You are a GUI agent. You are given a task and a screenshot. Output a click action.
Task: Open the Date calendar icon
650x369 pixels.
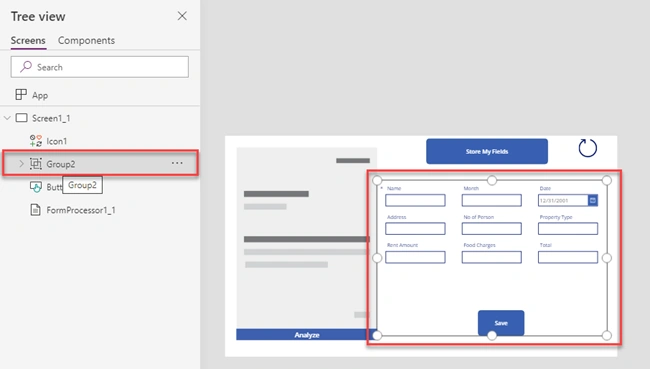pyautogui.click(x=593, y=200)
